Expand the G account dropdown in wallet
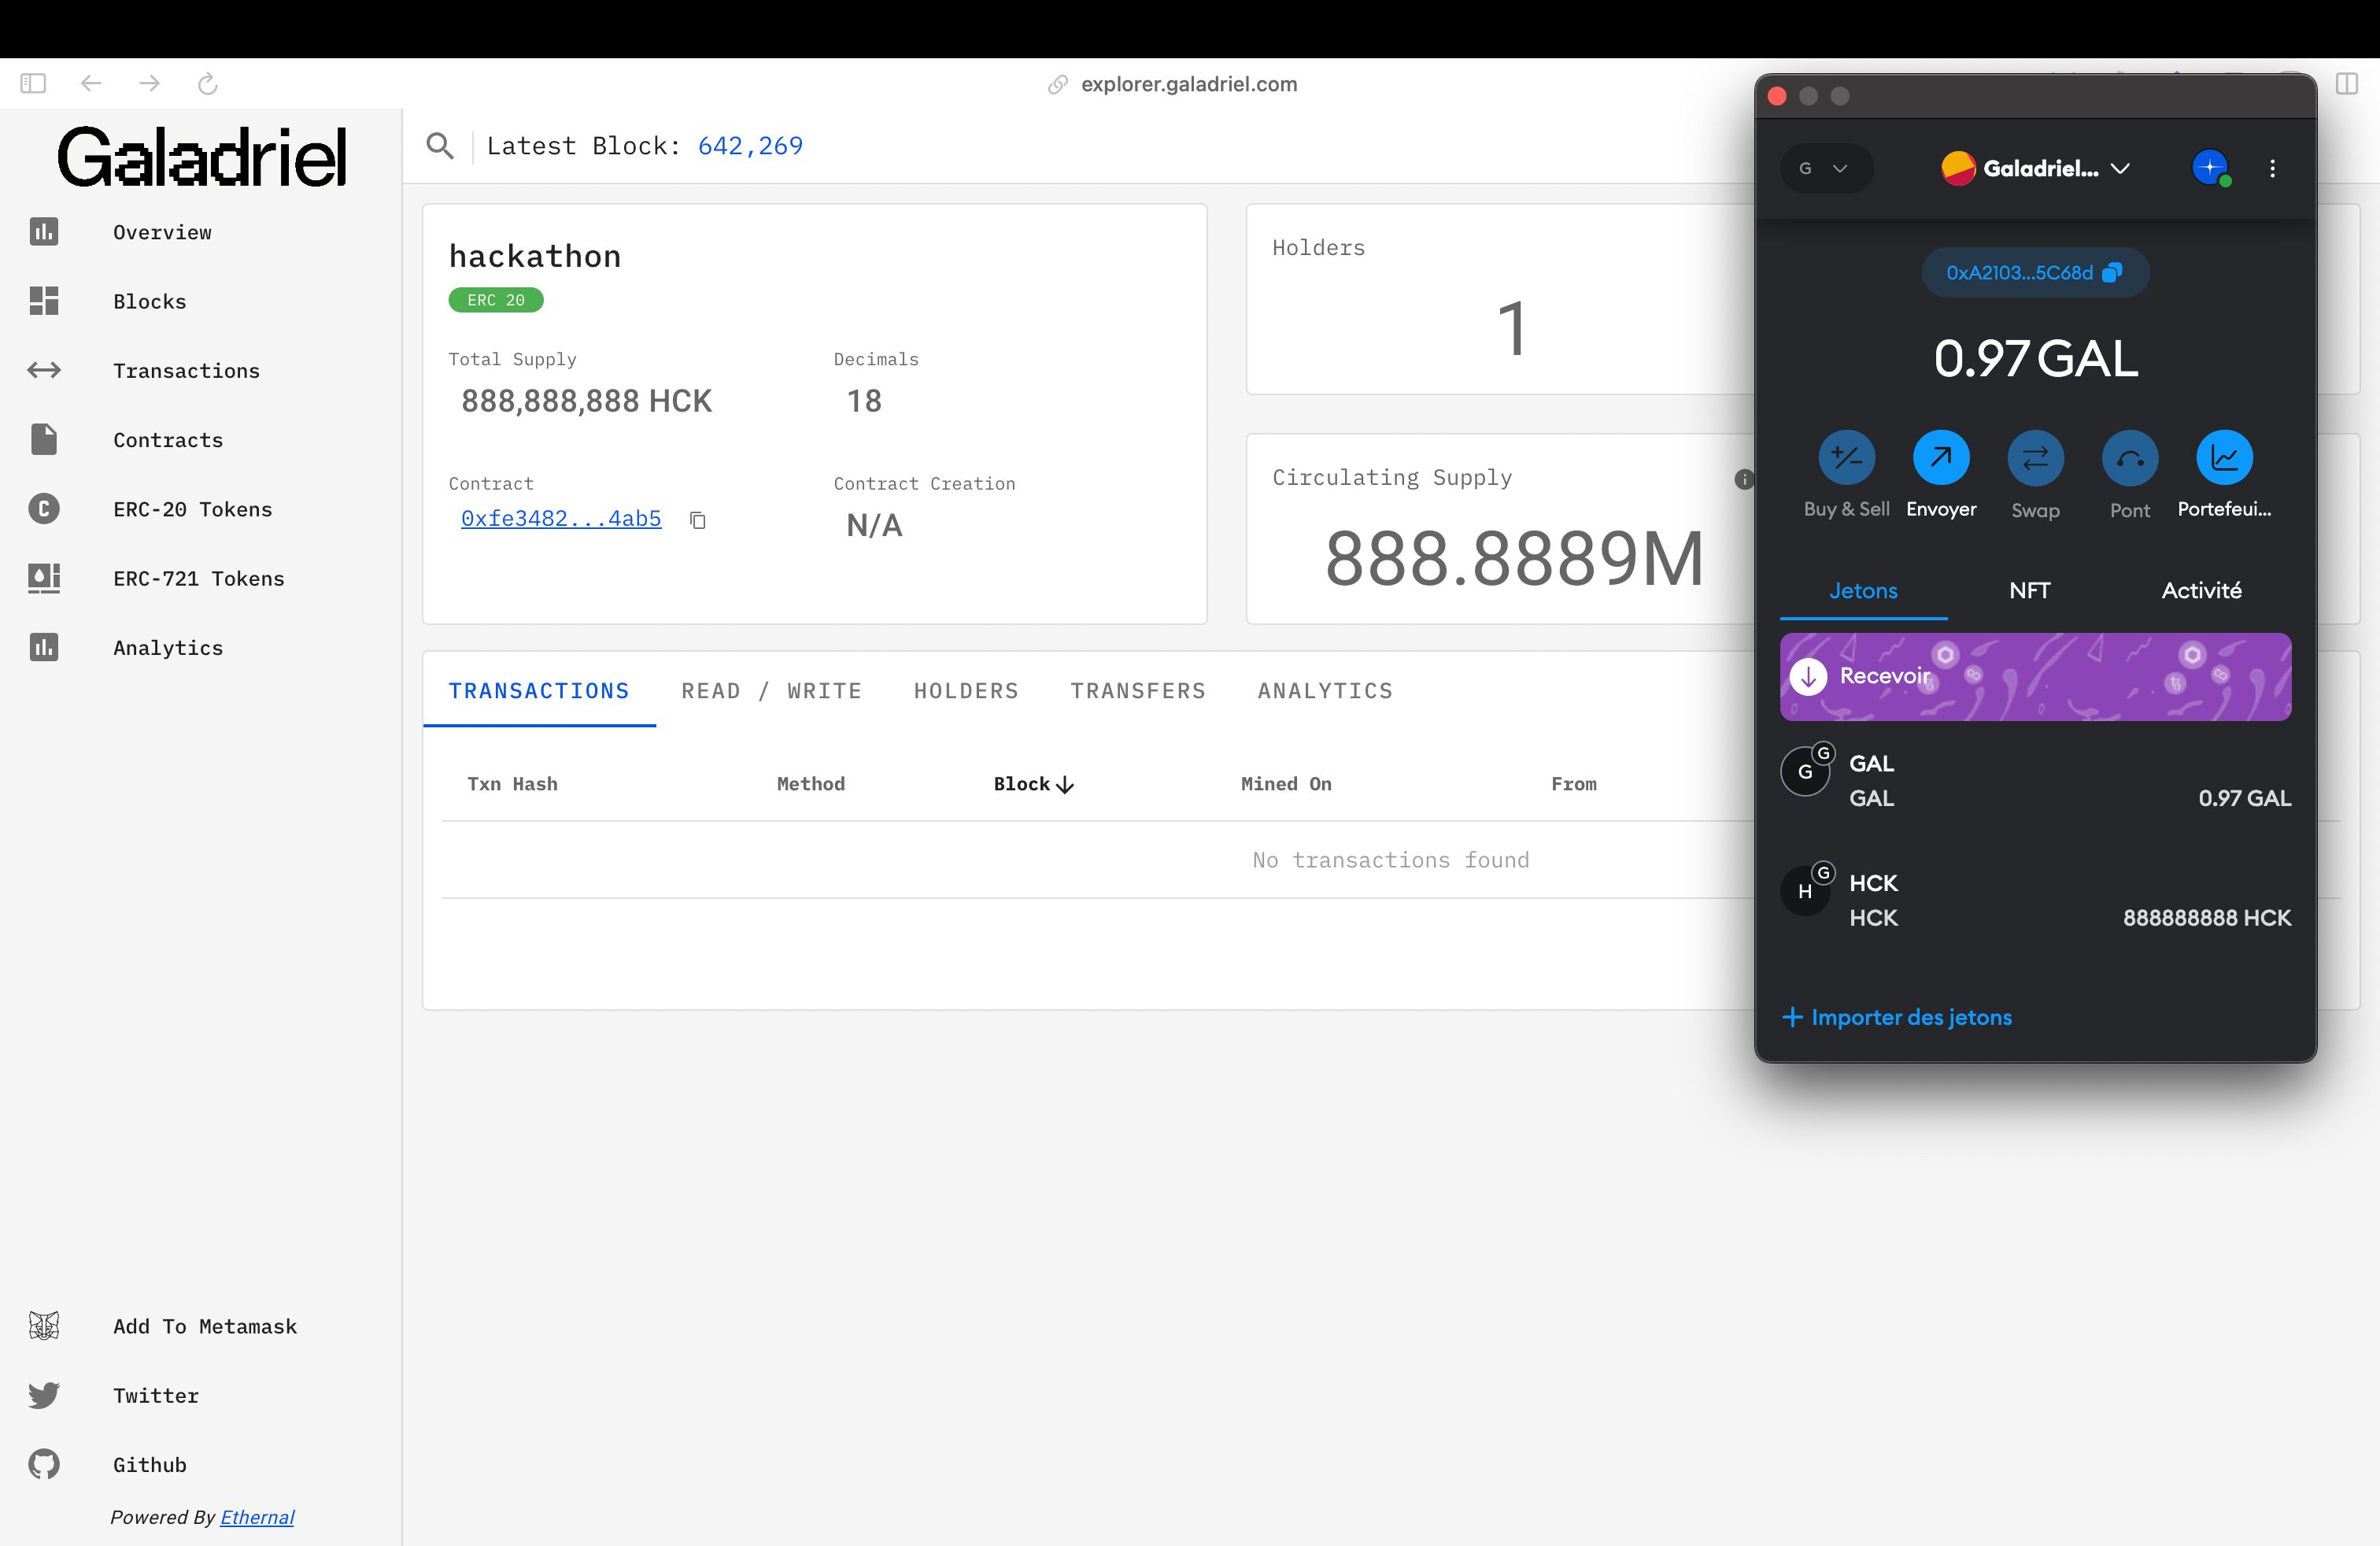This screenshot has height=1546, width=2380. tap(1826, 168)
